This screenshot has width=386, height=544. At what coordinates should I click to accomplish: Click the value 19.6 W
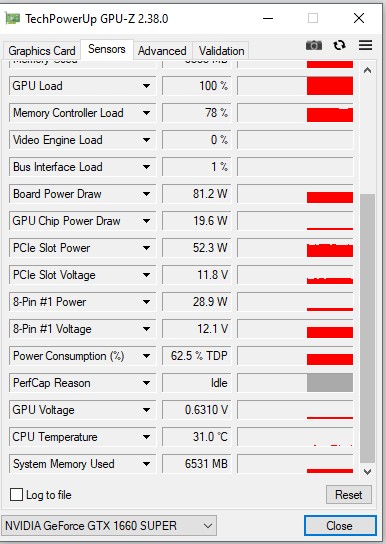pyautogui.click(x=197, y=221)
